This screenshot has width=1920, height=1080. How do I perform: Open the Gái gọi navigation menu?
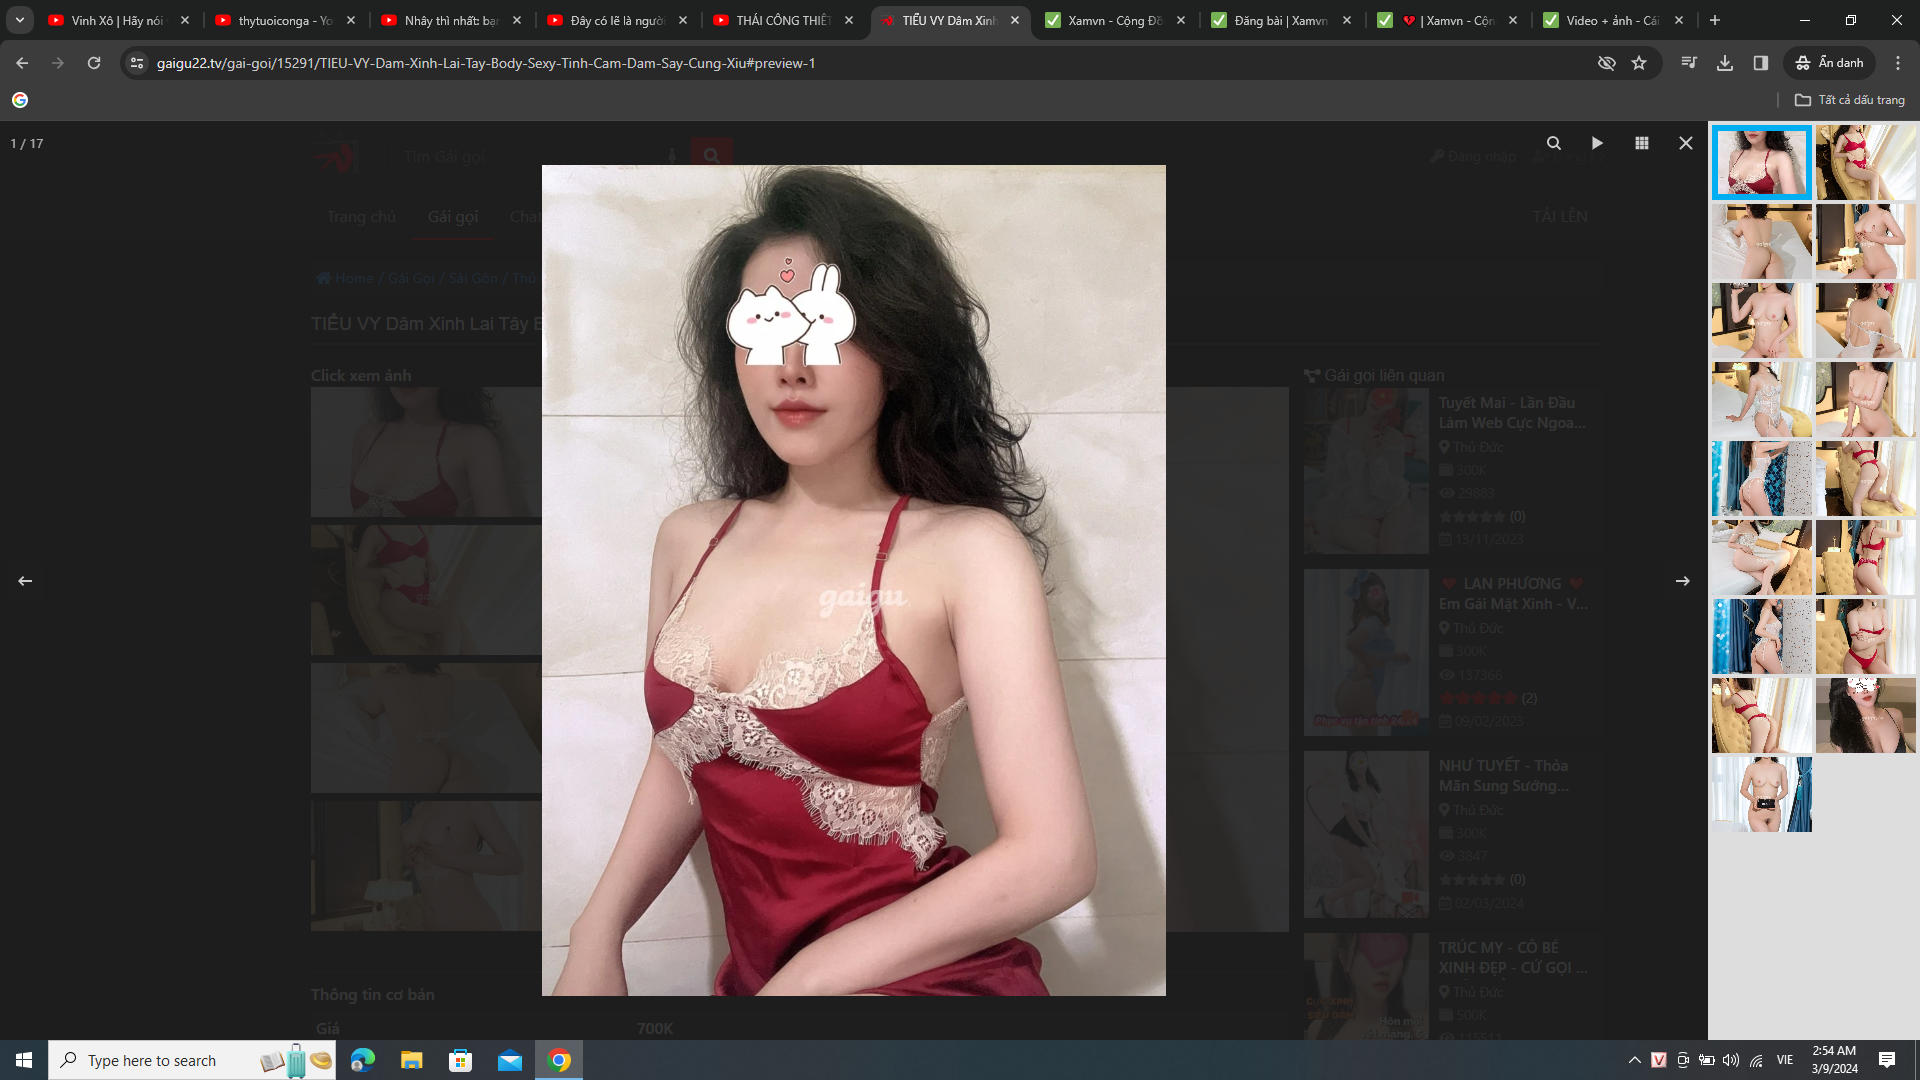click(453, 216)
